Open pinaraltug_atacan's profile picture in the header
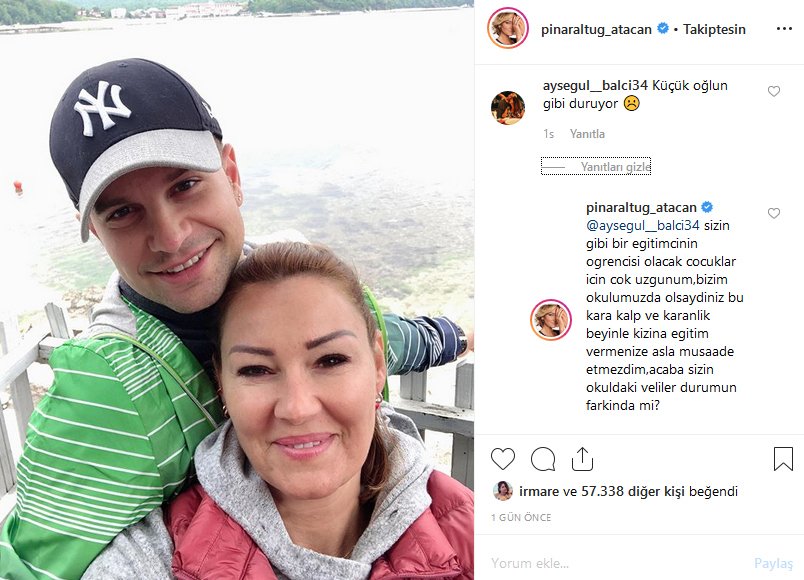 click(508, 28)
